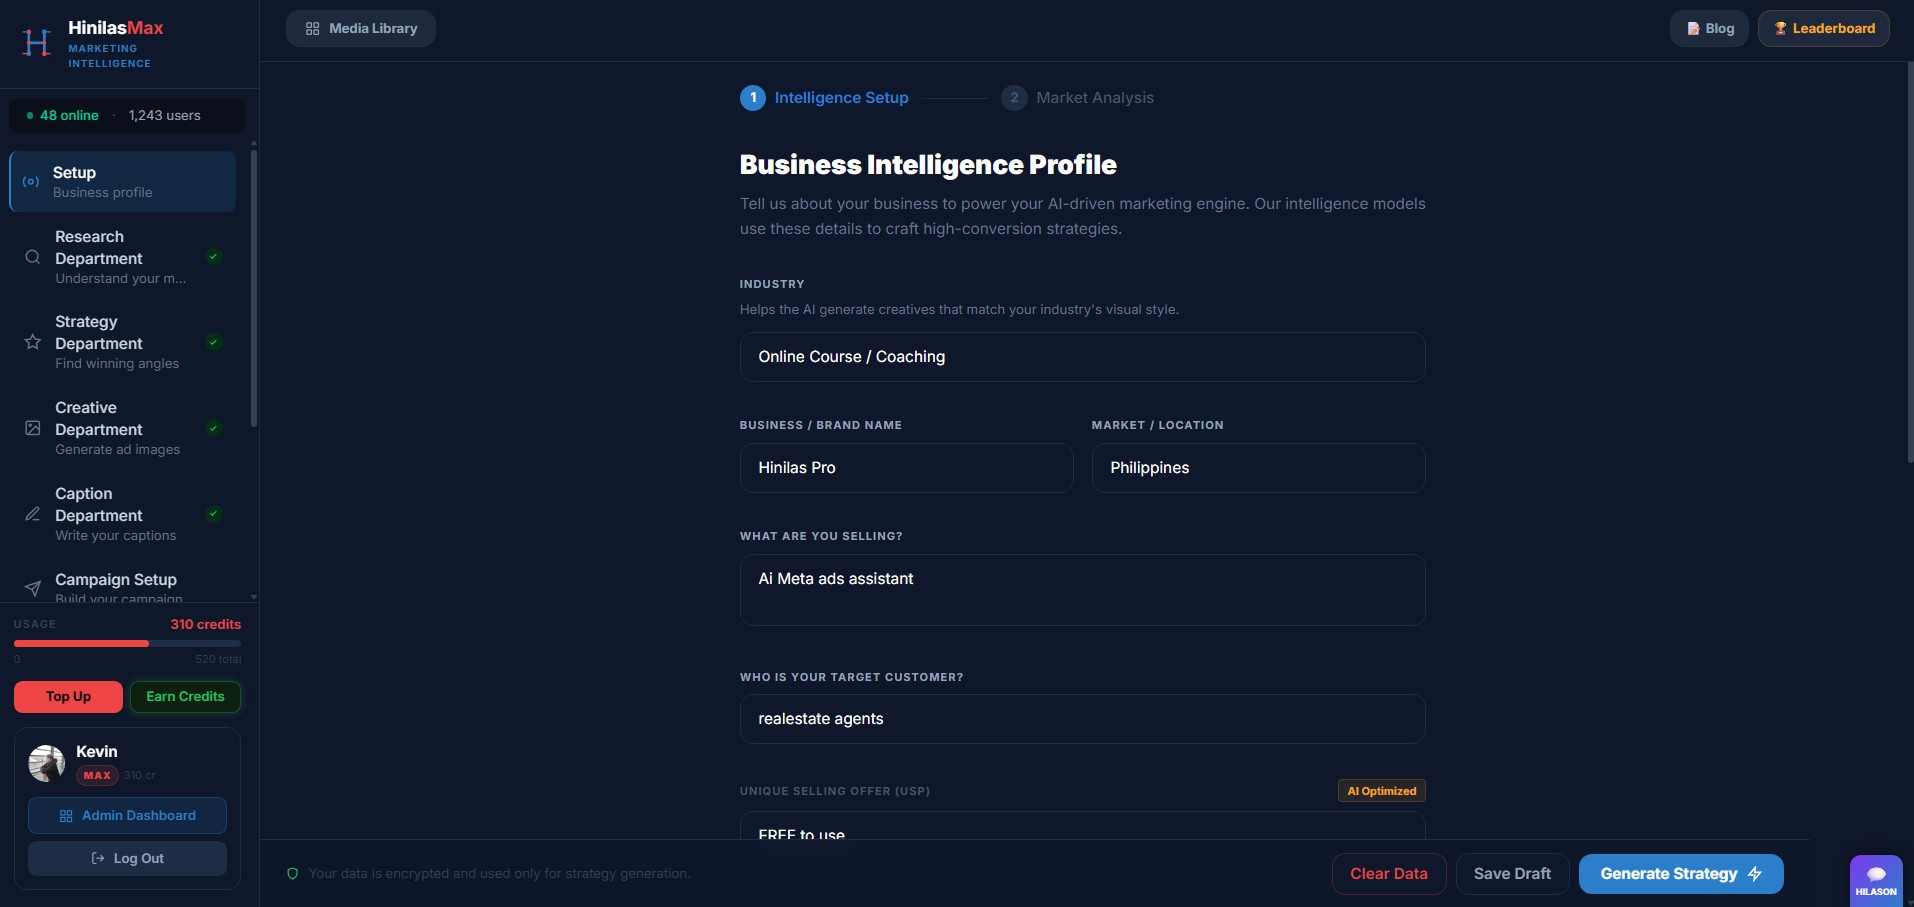This screenshot has width=1914, height=907.
Task: Click the Caption Department pencil icon
Action: pos(33,514)
